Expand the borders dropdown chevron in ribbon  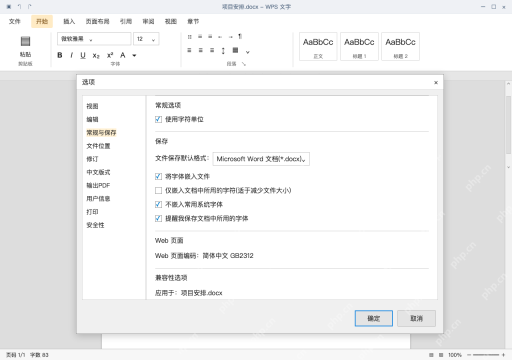coord(247,52)
